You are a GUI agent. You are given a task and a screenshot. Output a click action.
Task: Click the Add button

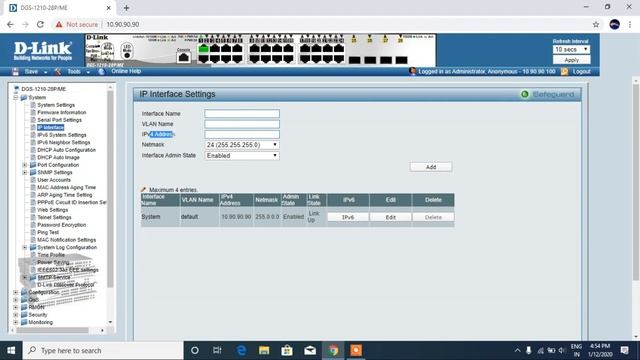click(431, 167)
